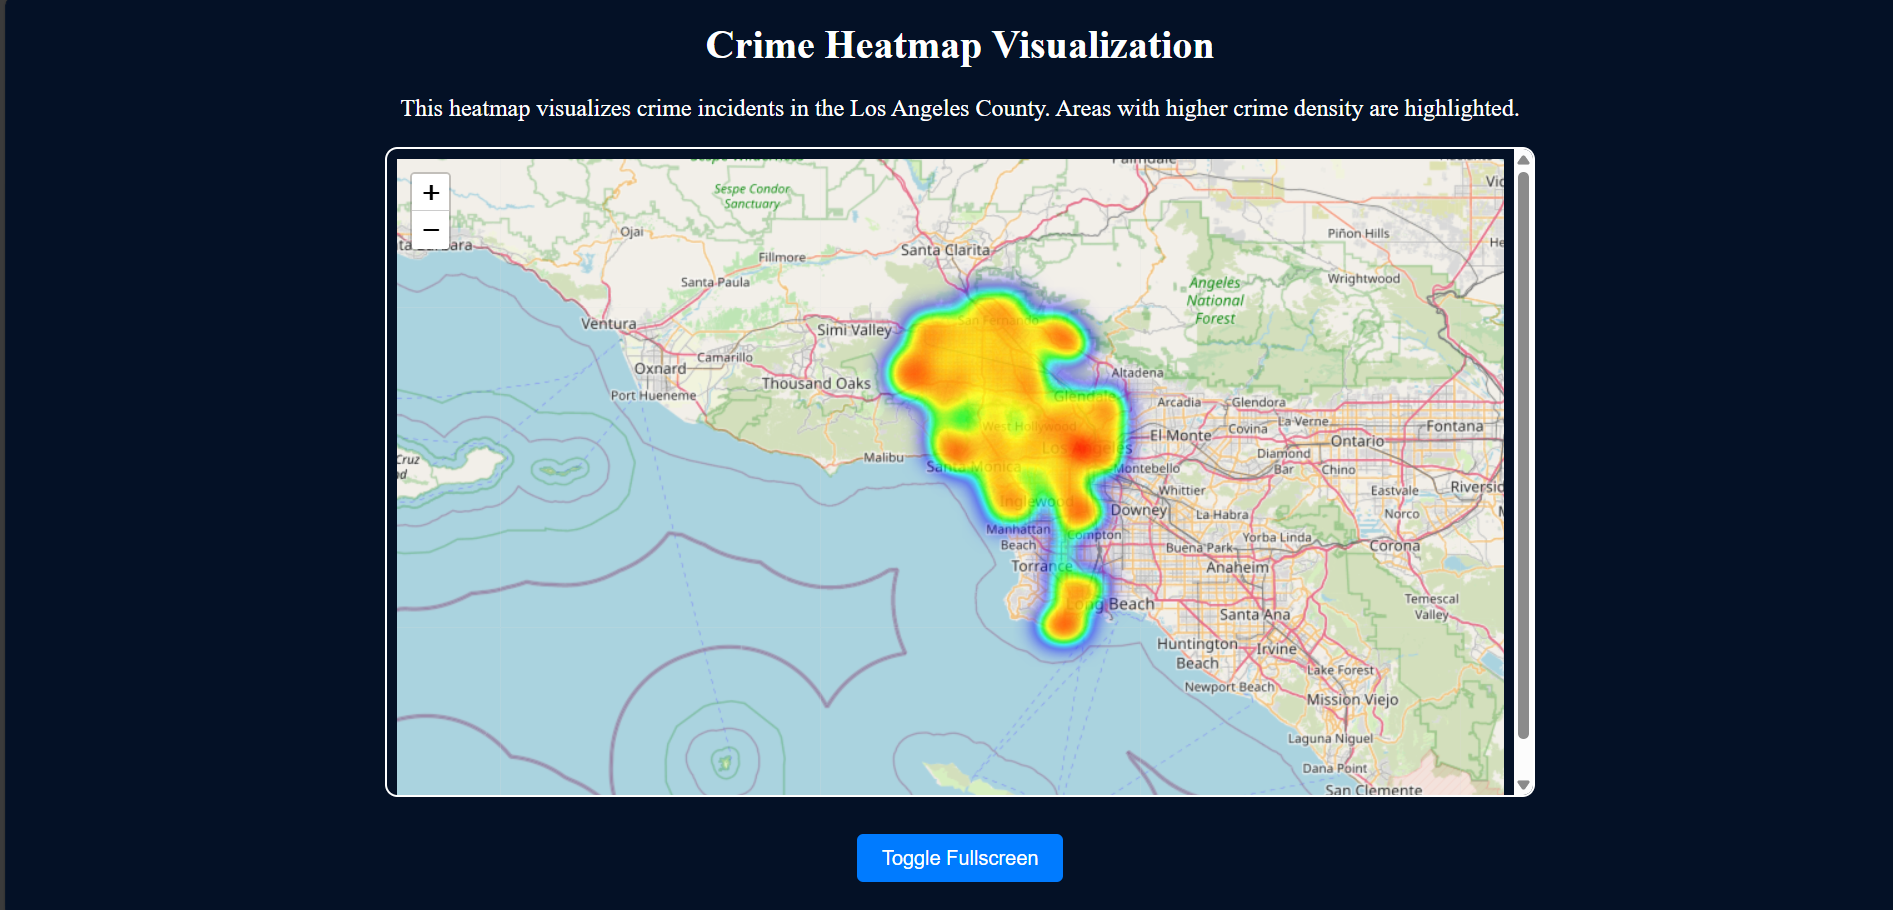Click the scrollbar's up arrow
The image size is (1893, 910).
tap(1523, 160)
